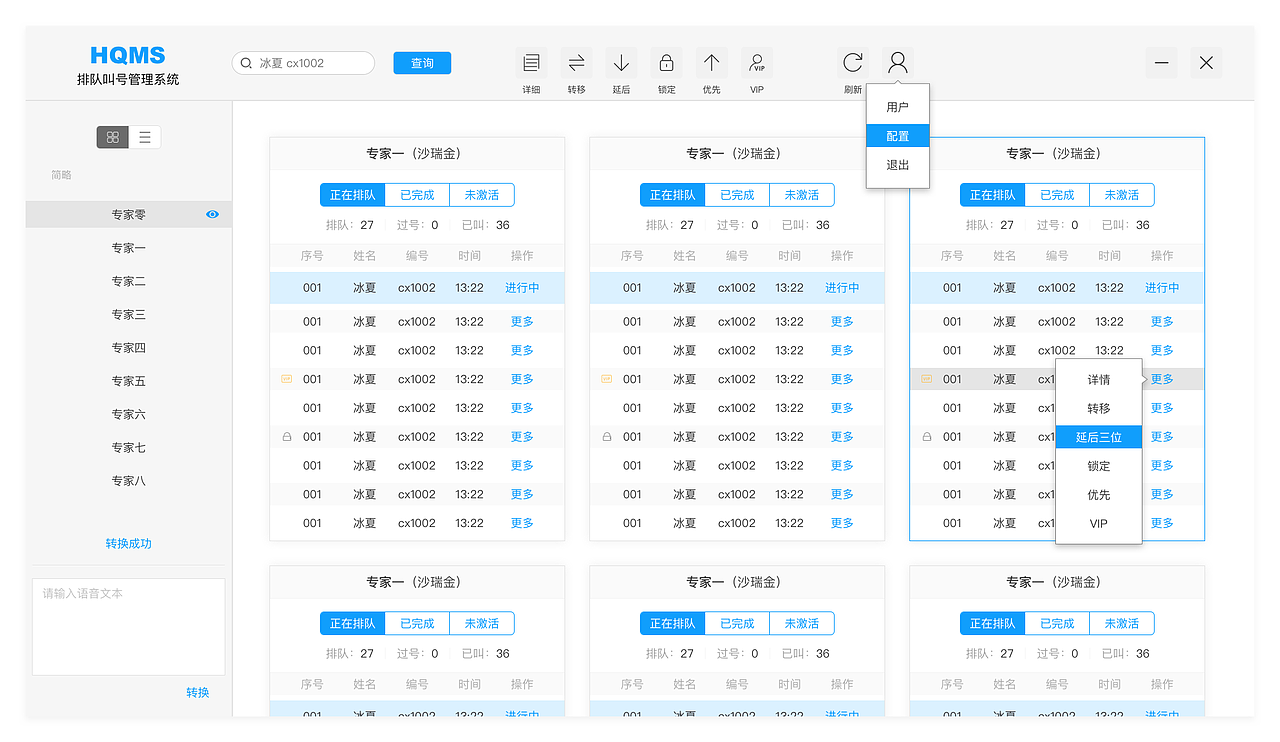
Task: Click the 转移 (transfer) toolbar icon
Action: click(x=576, y=62)
